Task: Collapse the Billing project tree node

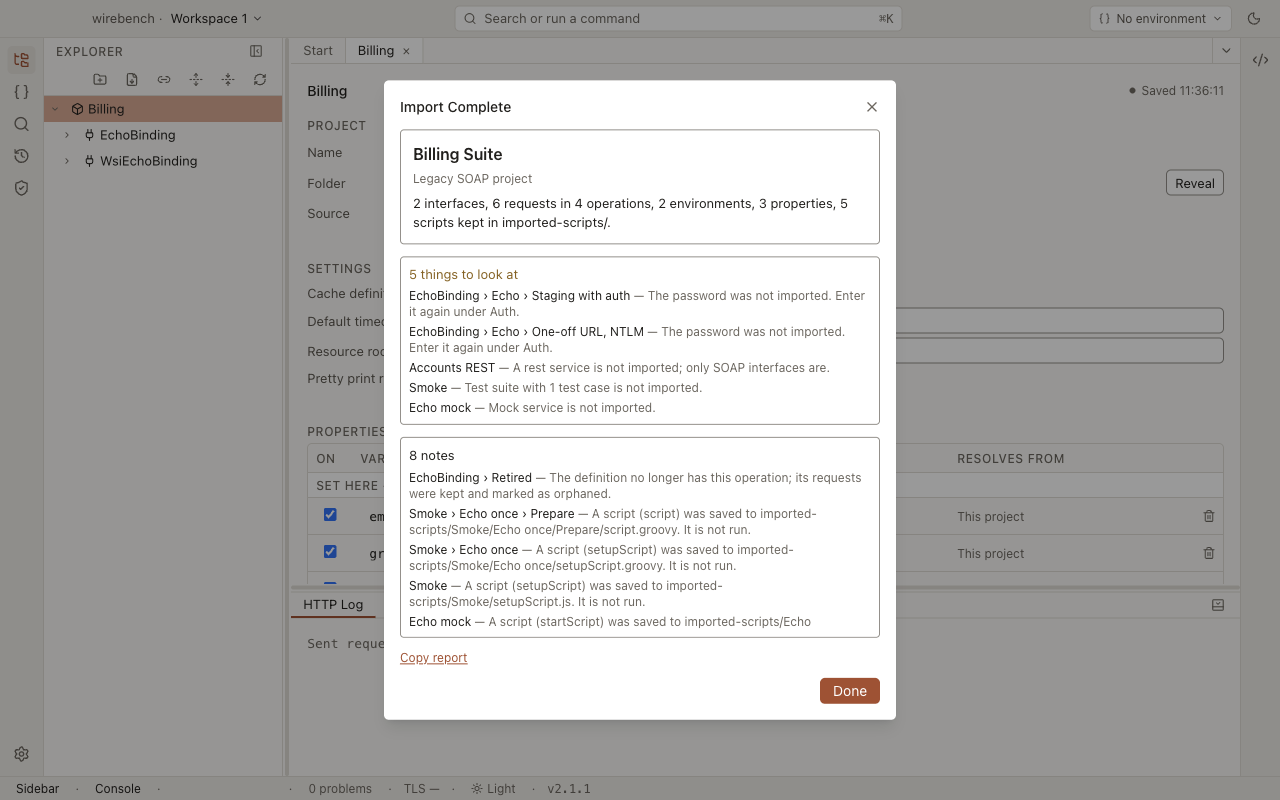Action: coord(55,109)
